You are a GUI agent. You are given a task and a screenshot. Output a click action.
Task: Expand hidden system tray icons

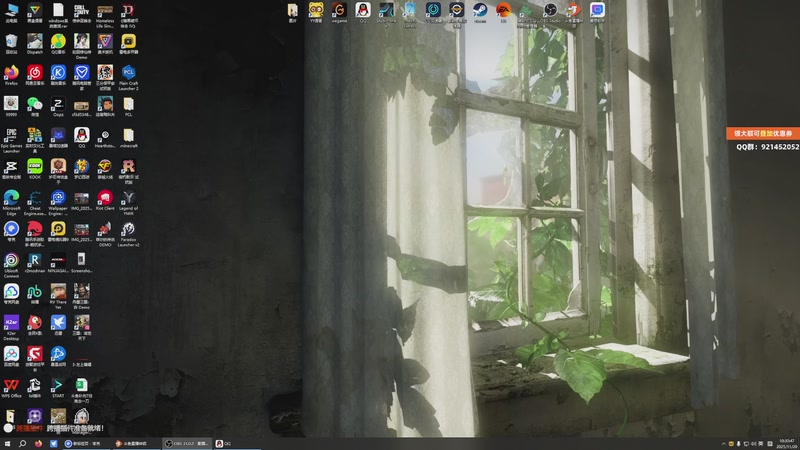pyautogui.click(x=723, y=444)
